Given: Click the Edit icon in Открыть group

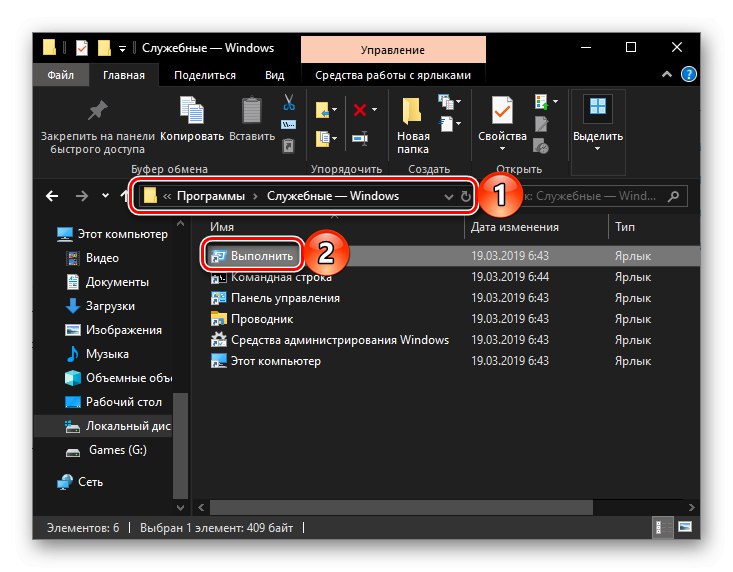Looking at the screenshot, I should pos(541,124).
